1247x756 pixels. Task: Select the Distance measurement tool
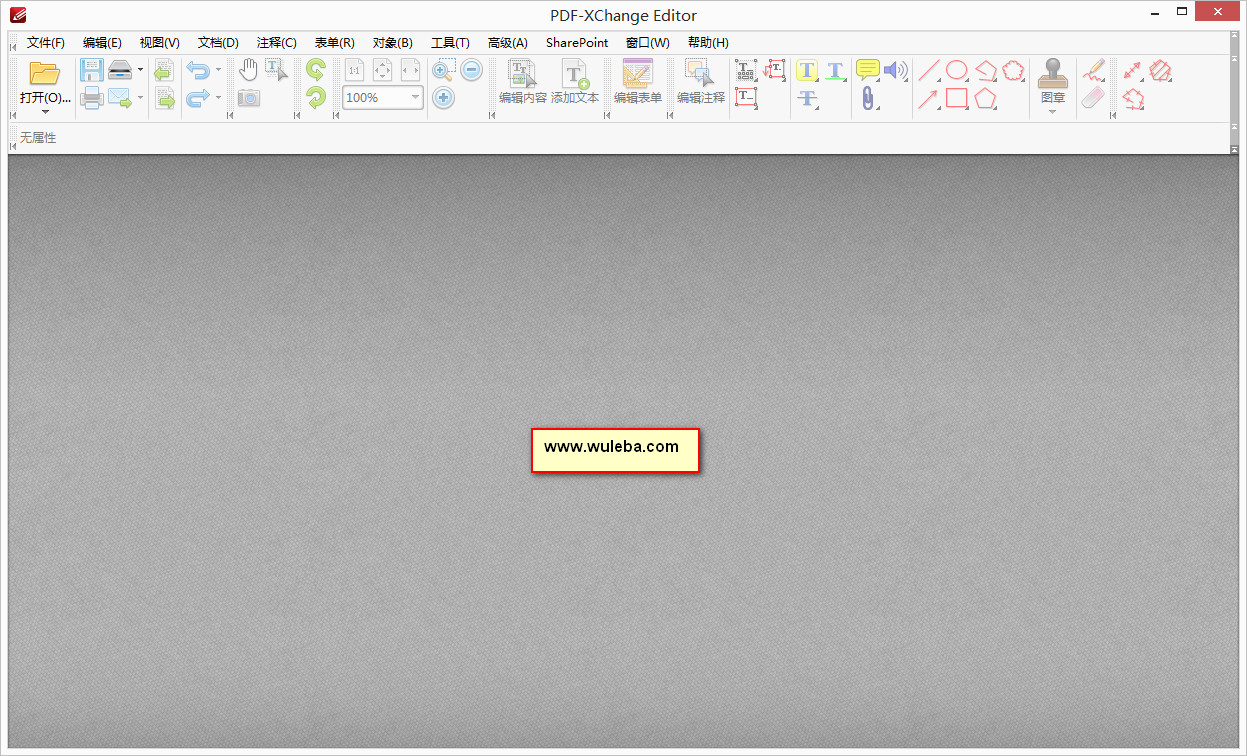1132,70
